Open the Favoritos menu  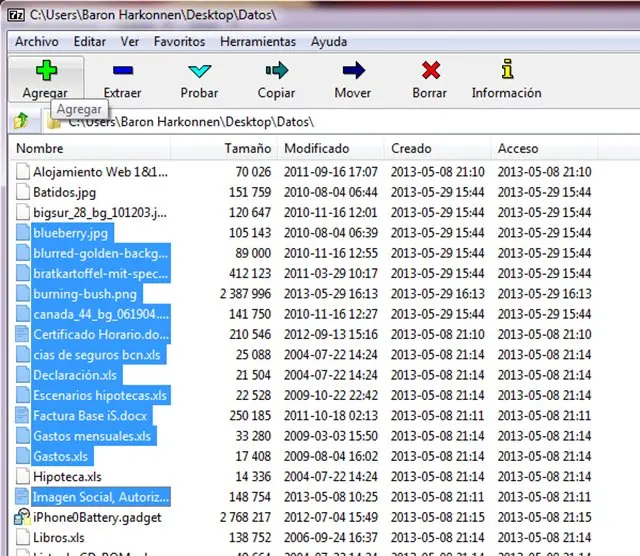coord(179,42)
